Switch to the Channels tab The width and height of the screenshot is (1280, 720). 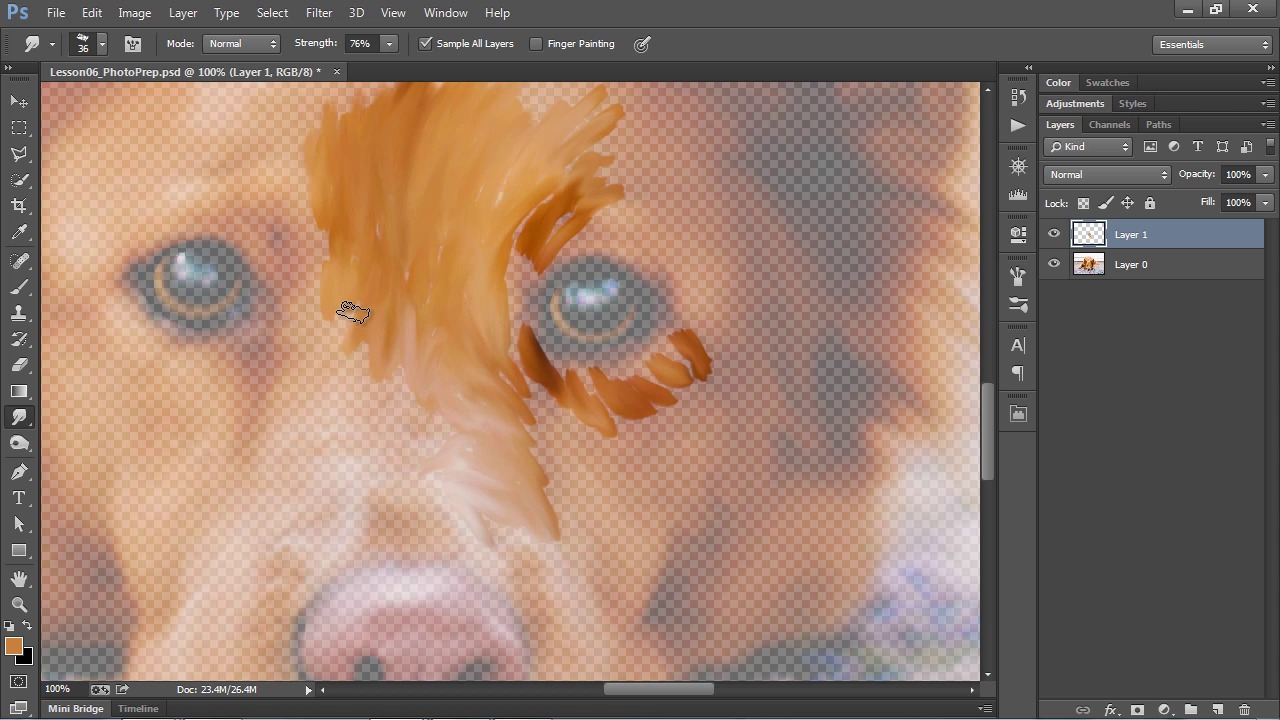click(x=1109, y=125)
